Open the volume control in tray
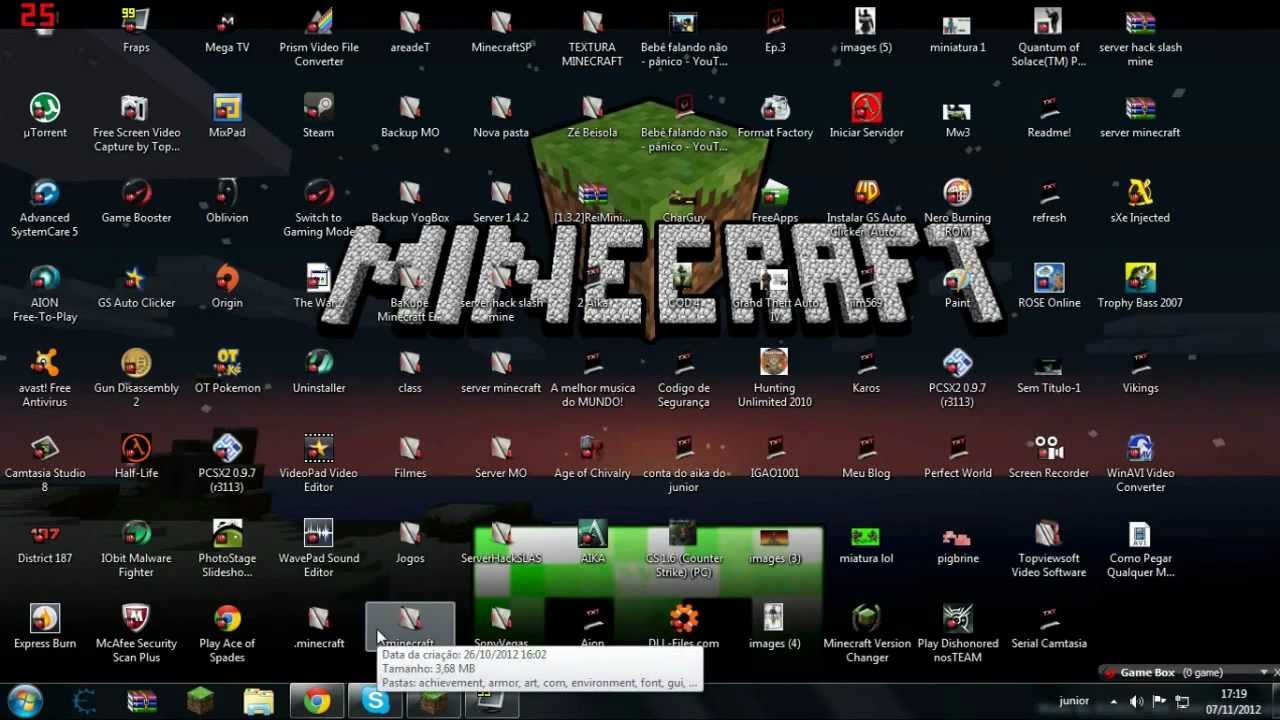This screenshot has height=720, width=1280. pos(1136,702)
